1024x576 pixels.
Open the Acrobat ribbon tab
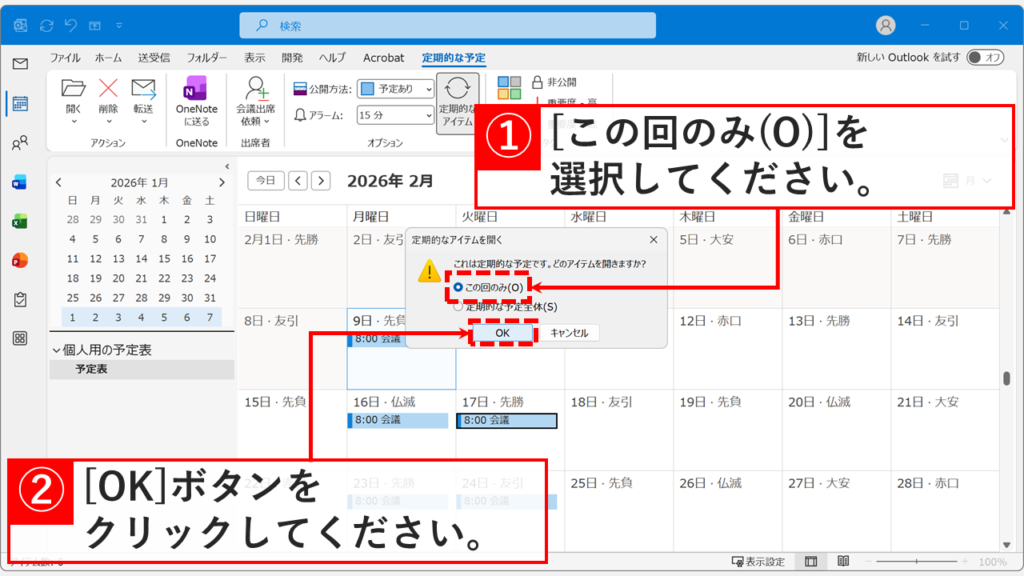click(x=383, y=57)
